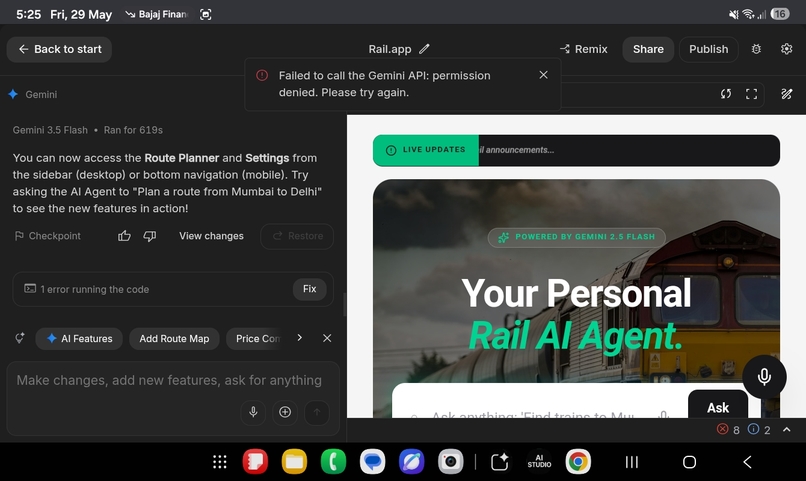Open the console info count indicator
The width and height of the screenshot is (806, 481).
click(759, 430)
